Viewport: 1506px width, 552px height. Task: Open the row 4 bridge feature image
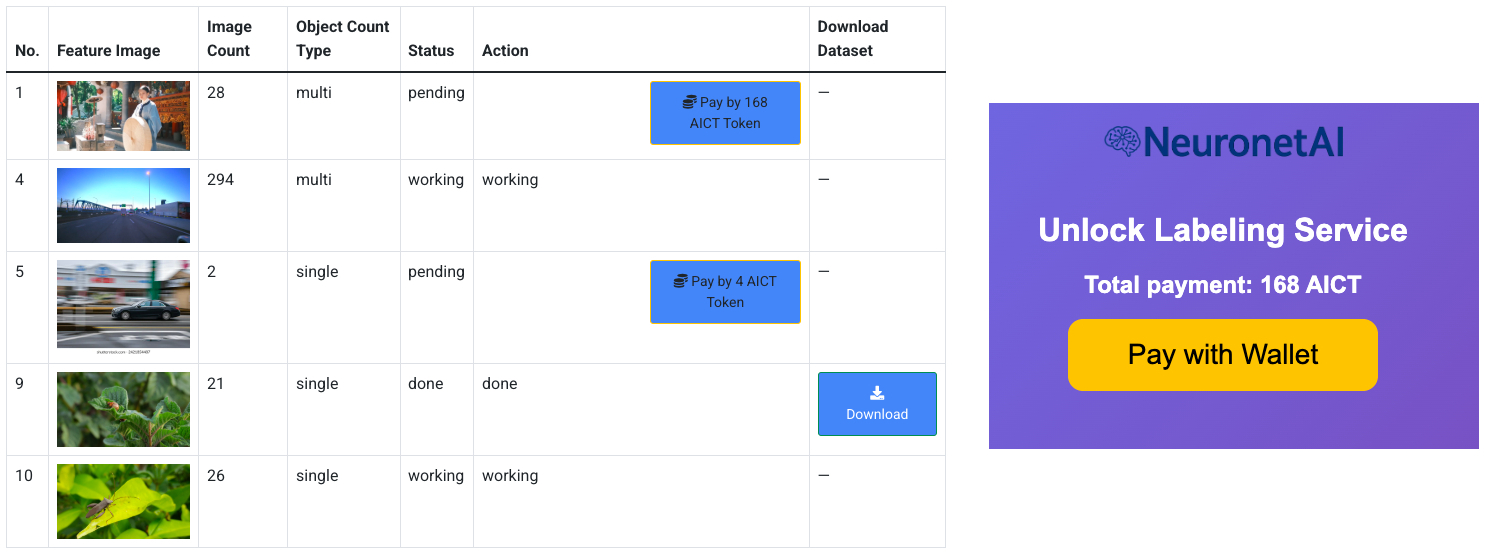pyautogui.click(x=123, y=205)
